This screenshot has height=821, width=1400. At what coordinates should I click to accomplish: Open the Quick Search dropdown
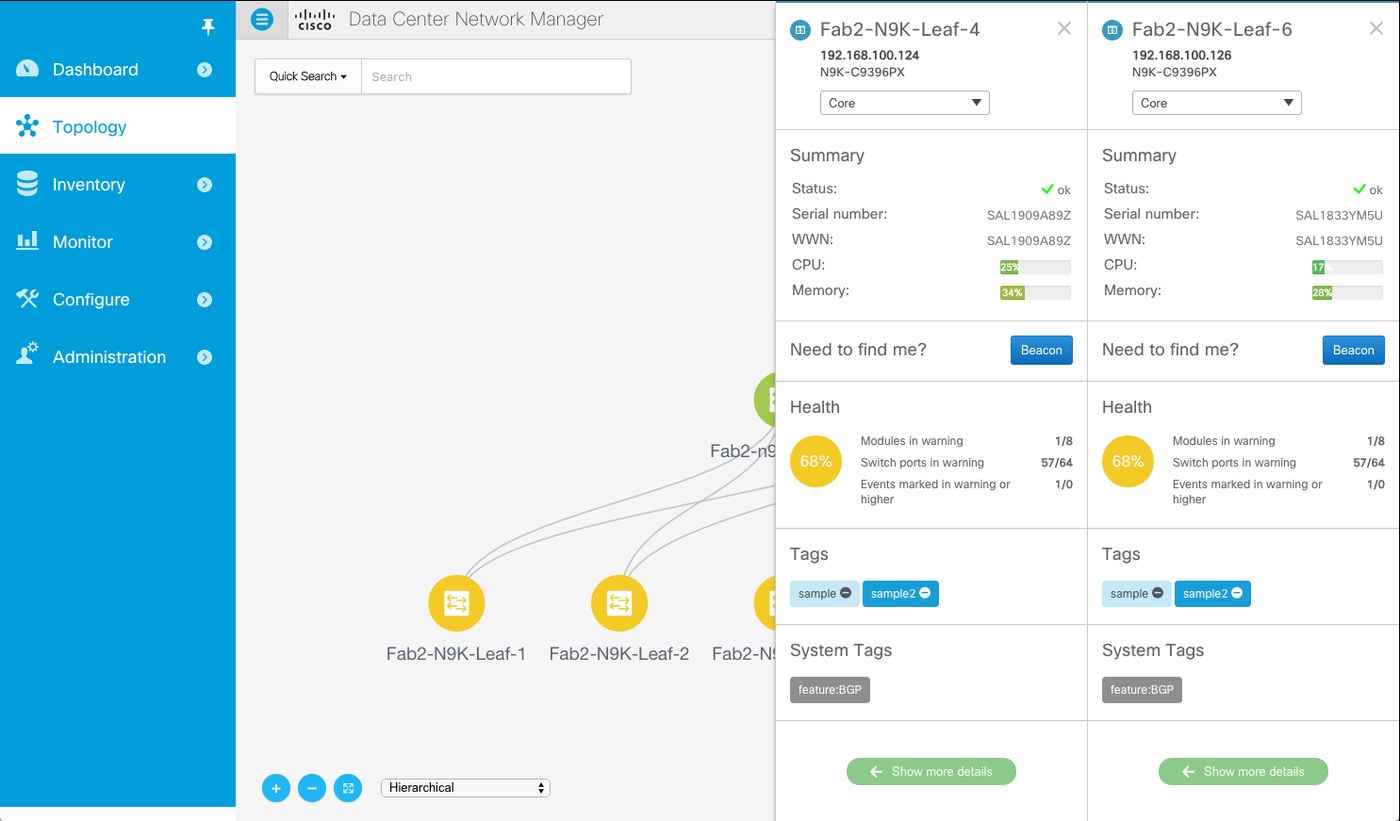[x=308, y=77]
